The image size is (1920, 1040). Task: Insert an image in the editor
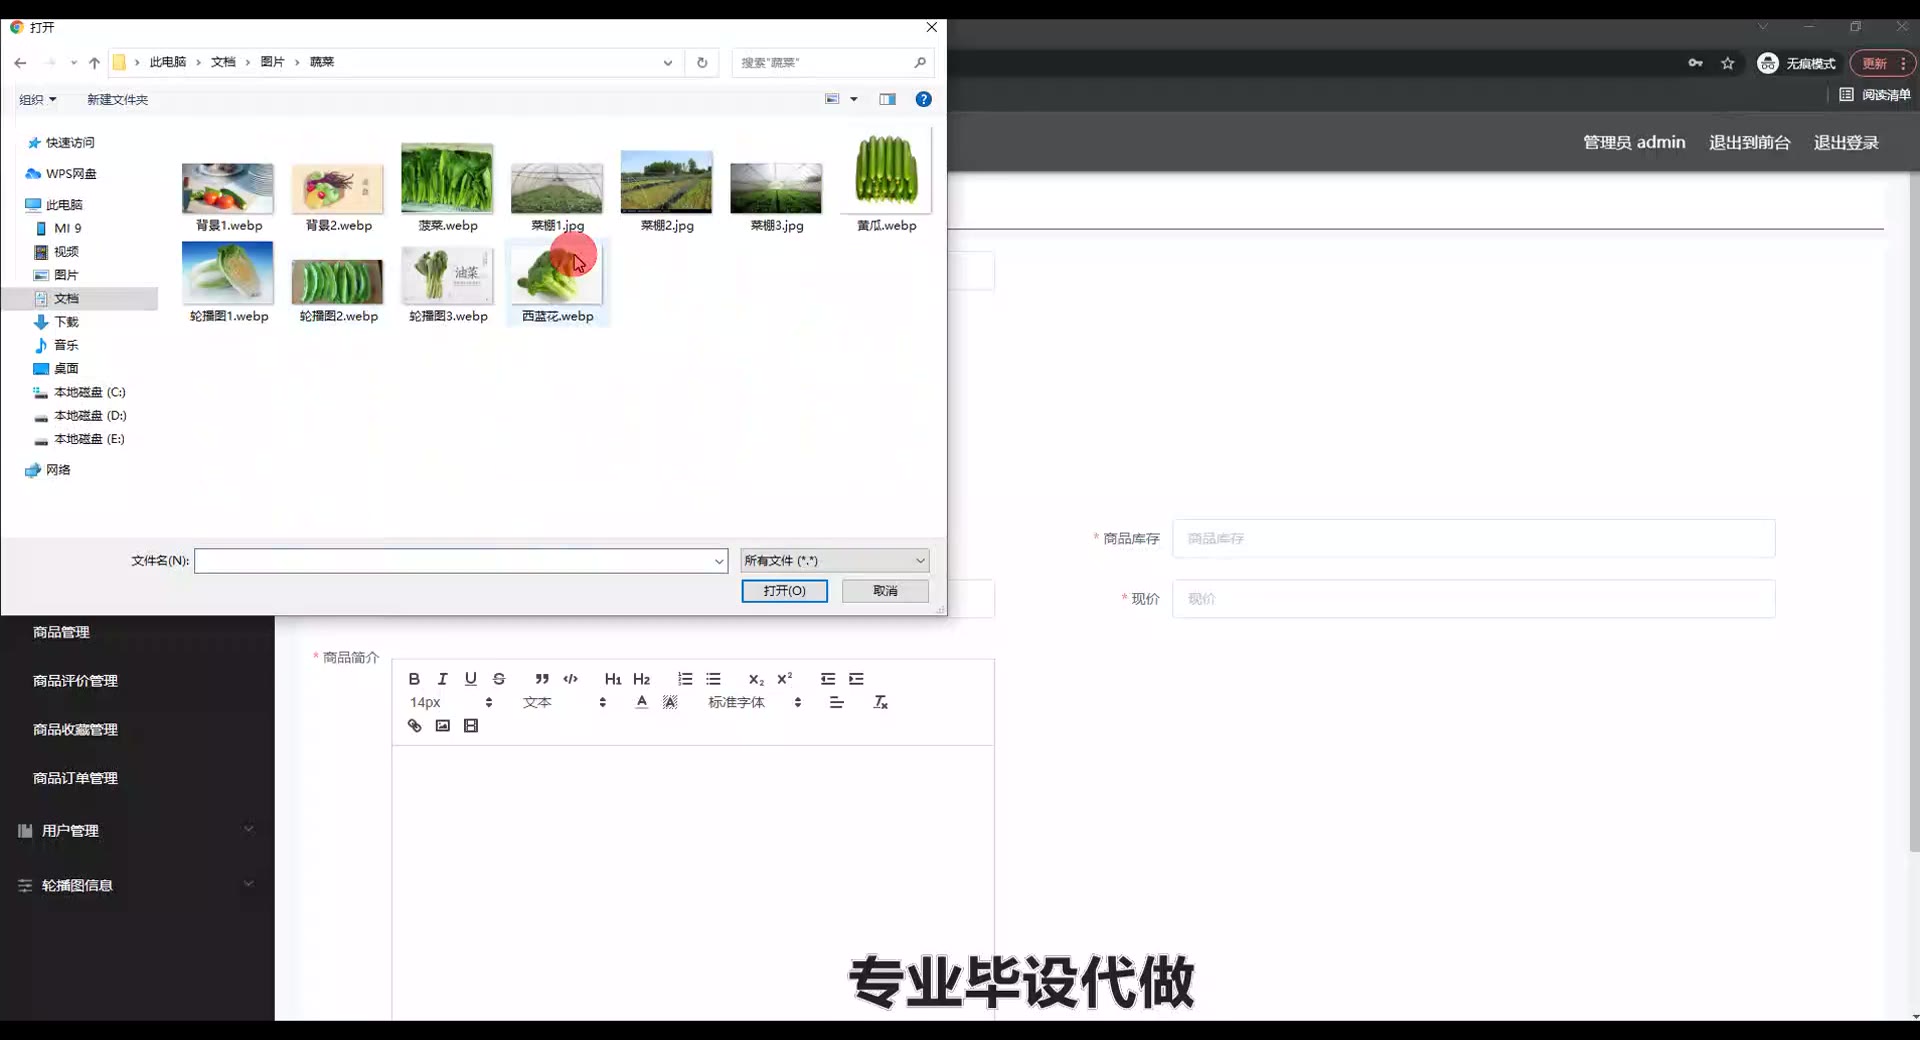(x=443, y=726)
